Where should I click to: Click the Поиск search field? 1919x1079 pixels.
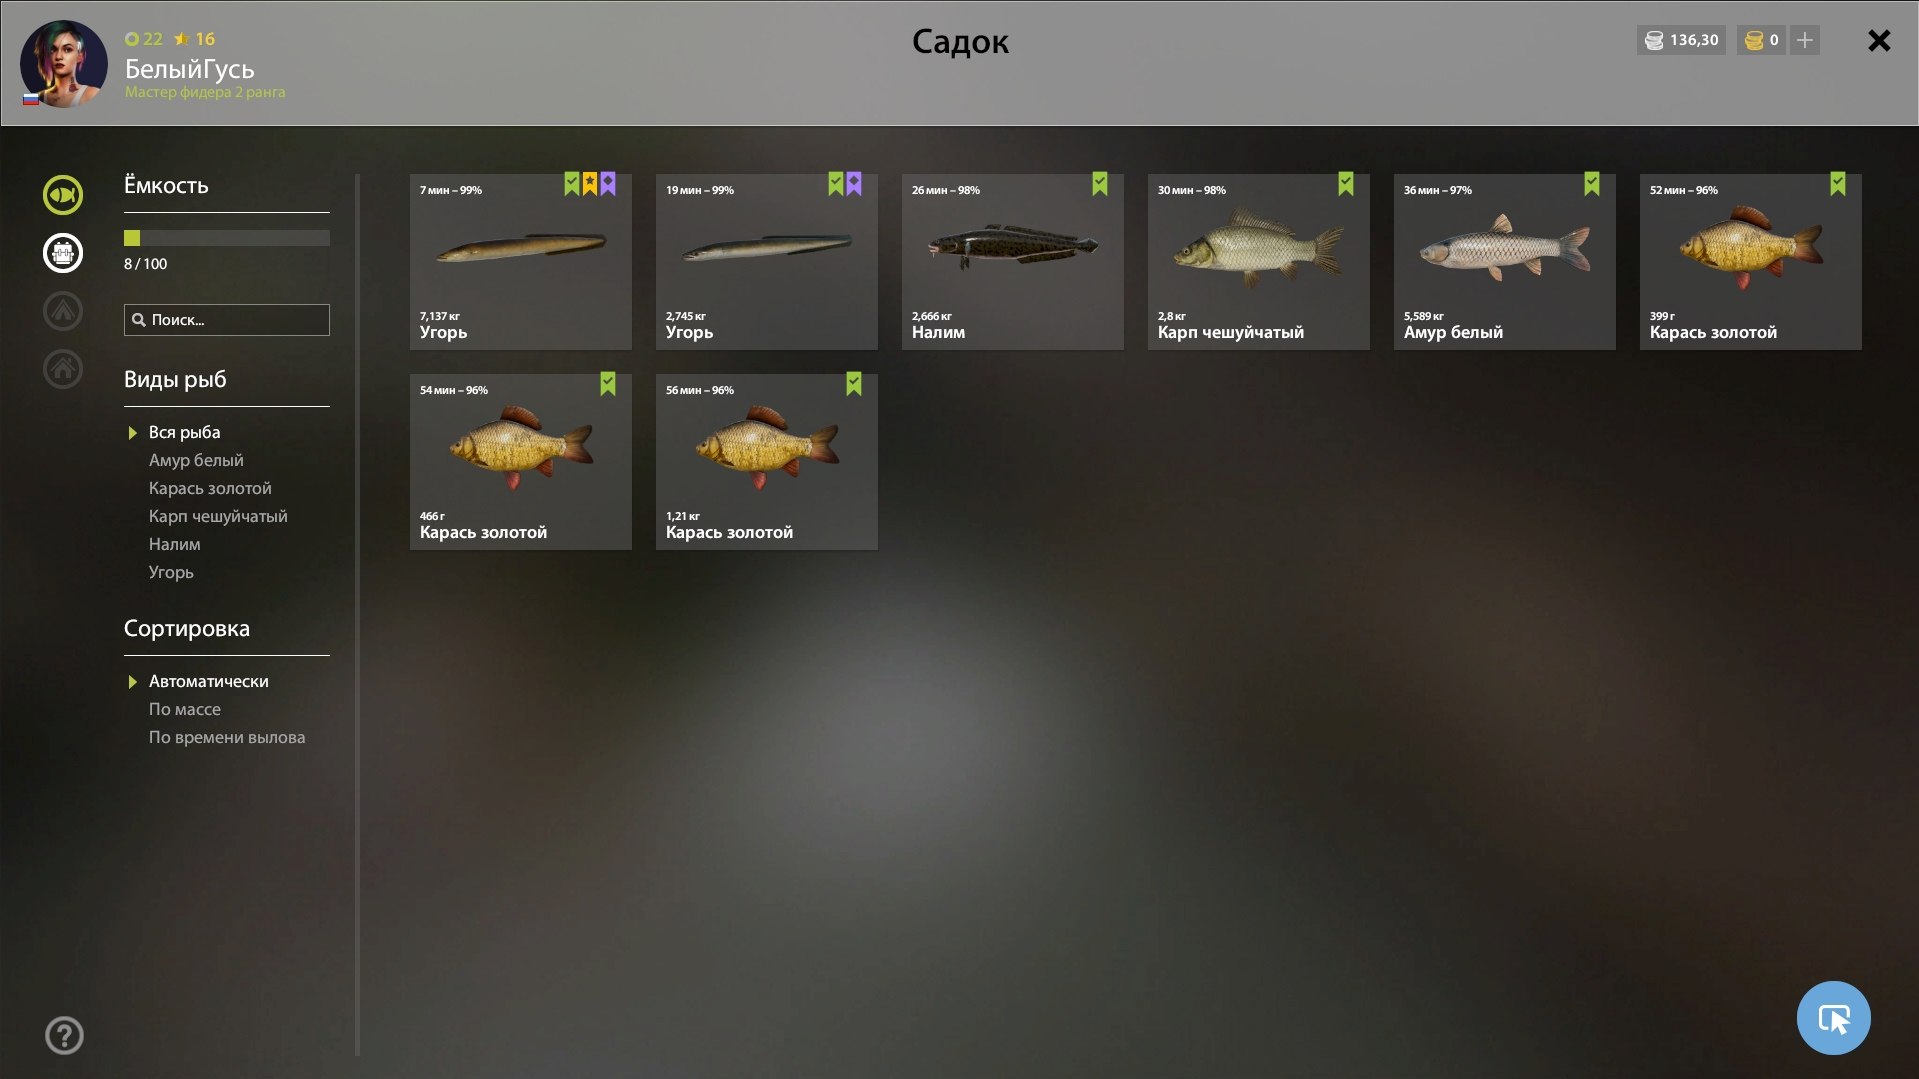(x=227, y=320)
